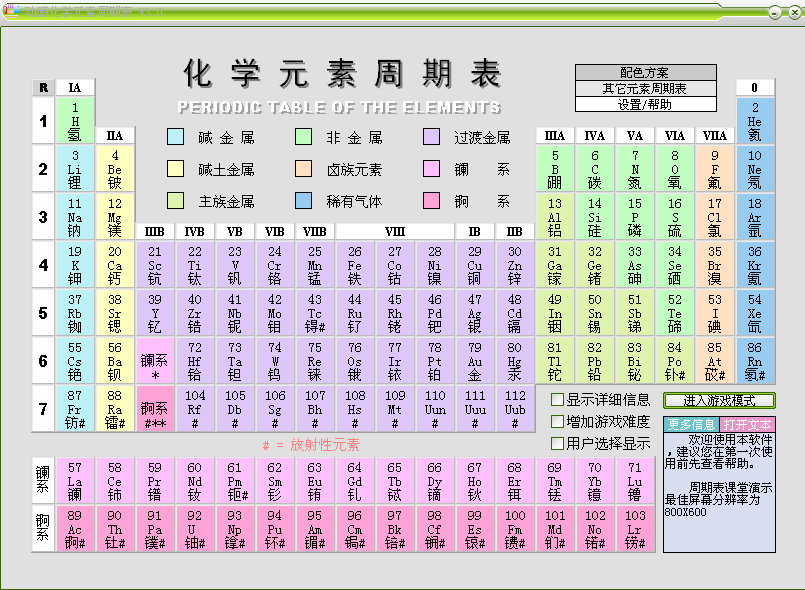Click the 主族金属 legend color swatch

pos(176,201)
